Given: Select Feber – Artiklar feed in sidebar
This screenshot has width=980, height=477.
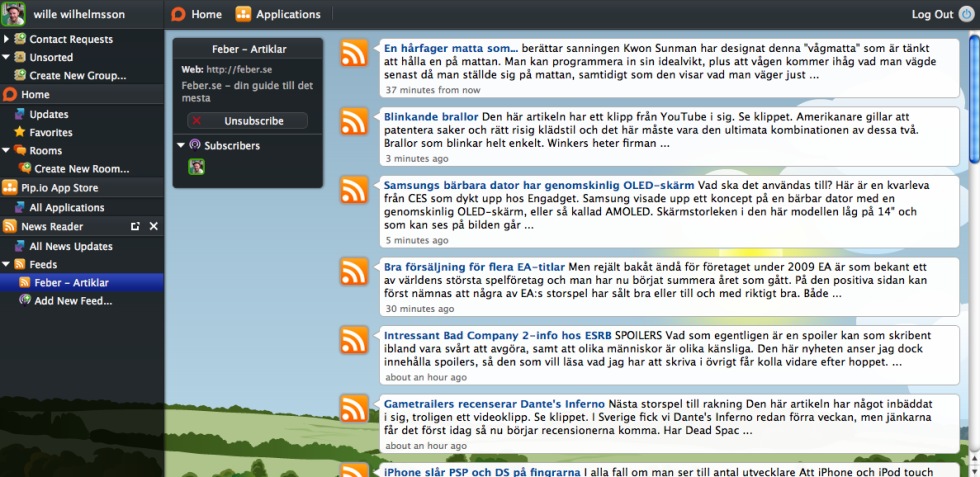Looking at the screenshot, I should click(x=82, y=283).
